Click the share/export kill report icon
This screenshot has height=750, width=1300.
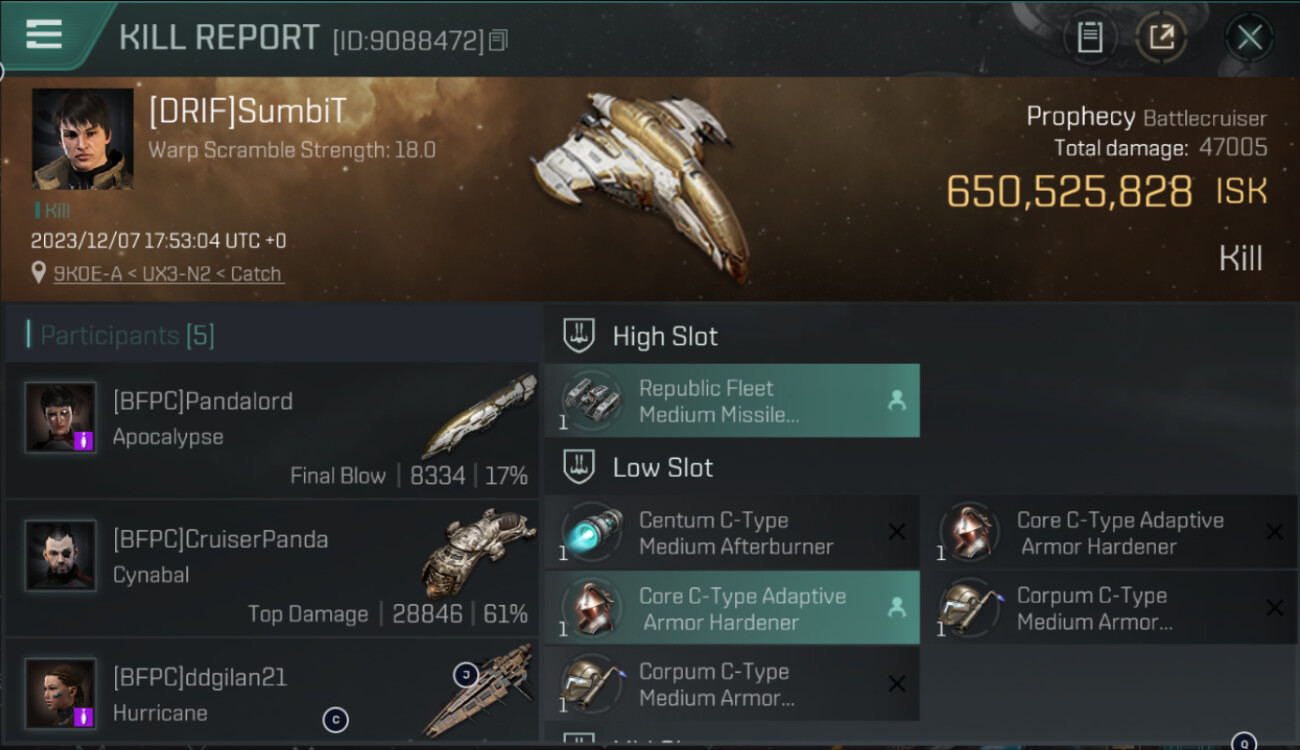(1161, 38)
